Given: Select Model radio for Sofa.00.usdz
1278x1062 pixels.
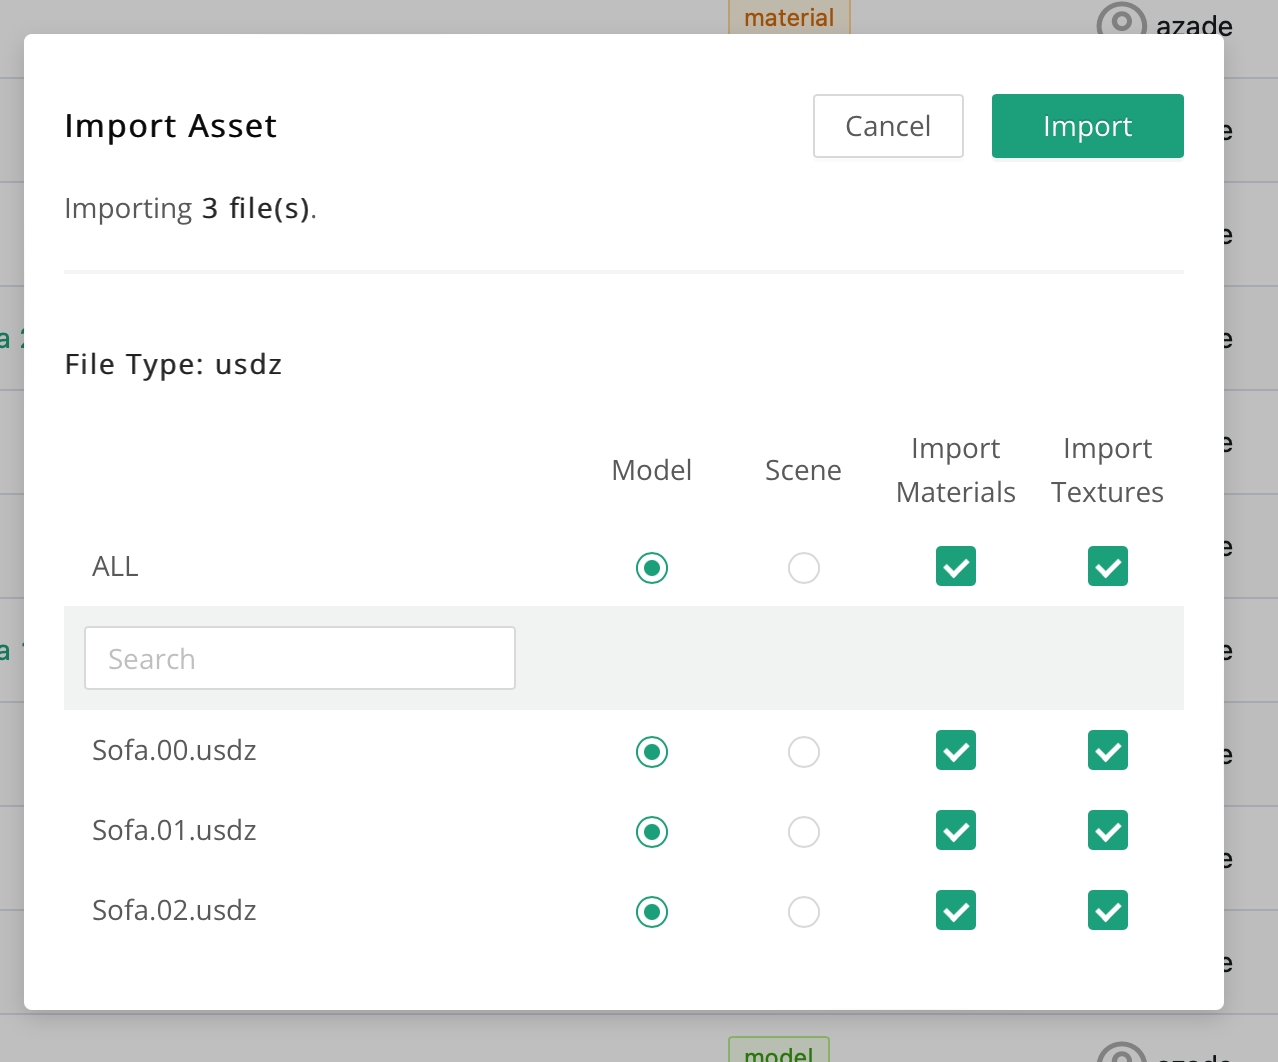Looking at the screenshot, I should tap(652, 752).
